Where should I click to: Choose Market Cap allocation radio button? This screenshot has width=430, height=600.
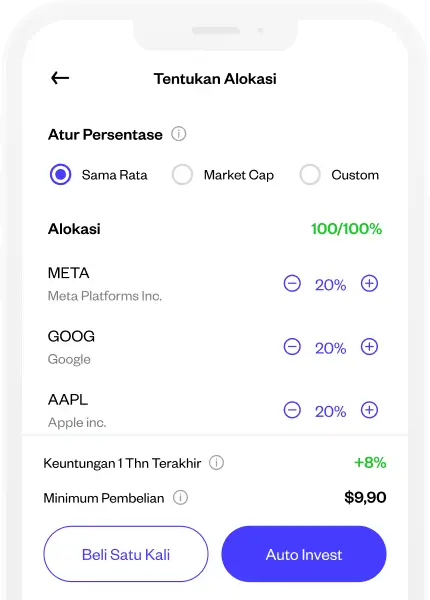click(182, 174)
